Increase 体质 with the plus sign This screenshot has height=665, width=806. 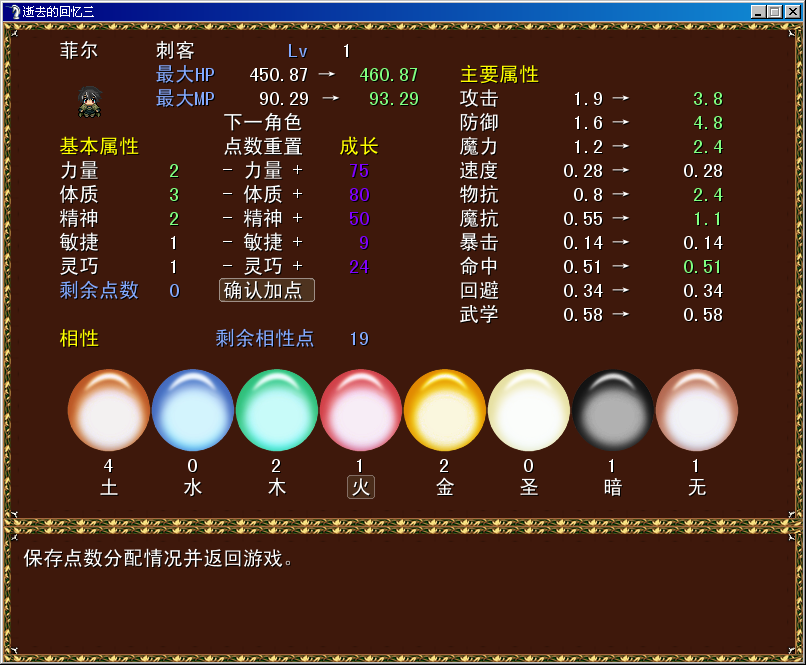click(x=298, y=194)
